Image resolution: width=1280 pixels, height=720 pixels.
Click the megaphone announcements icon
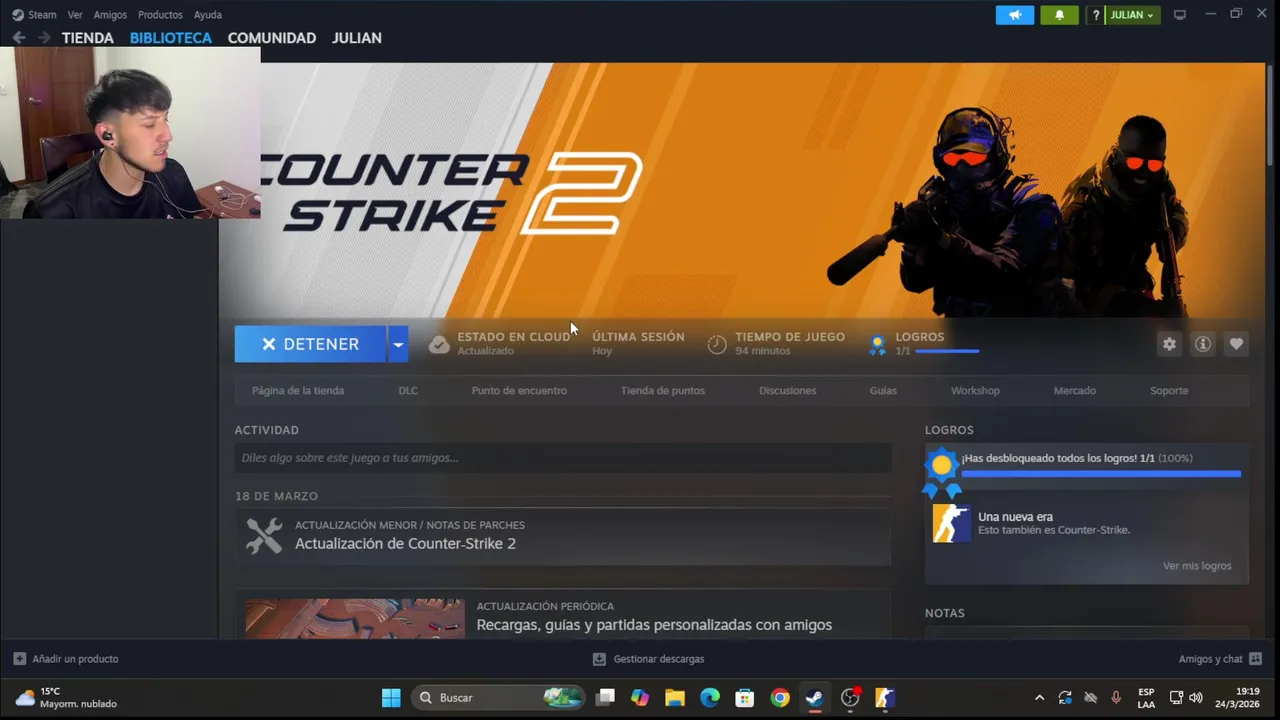coord(1014,15)
